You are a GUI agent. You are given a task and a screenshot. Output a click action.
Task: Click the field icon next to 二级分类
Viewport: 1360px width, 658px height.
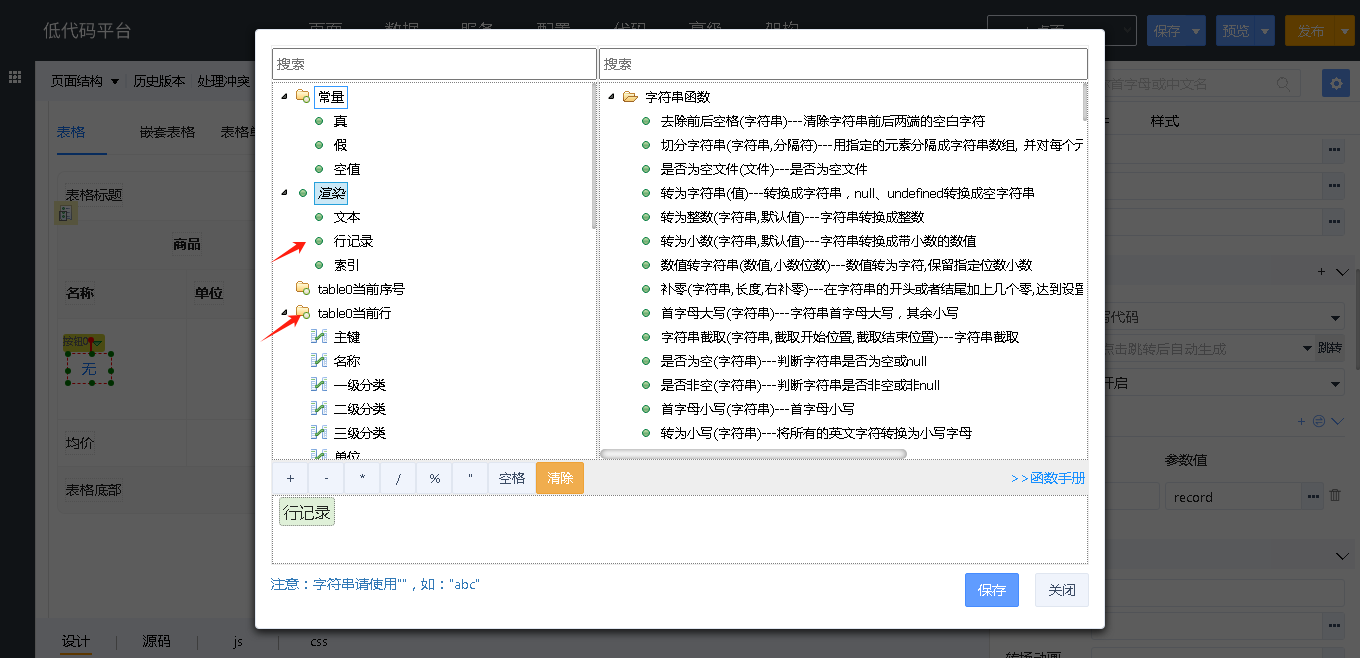click(320, 409)
